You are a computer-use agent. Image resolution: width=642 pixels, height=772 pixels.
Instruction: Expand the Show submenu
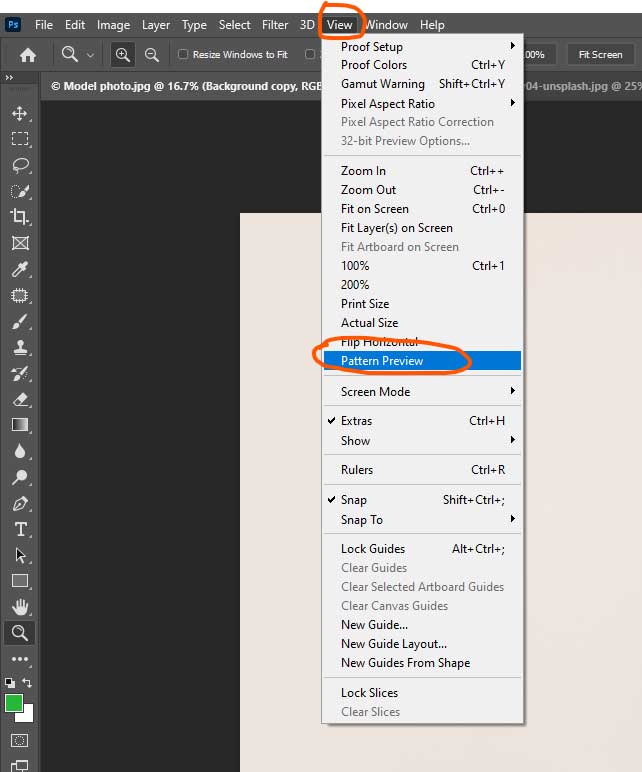click(x=422, y=441)
